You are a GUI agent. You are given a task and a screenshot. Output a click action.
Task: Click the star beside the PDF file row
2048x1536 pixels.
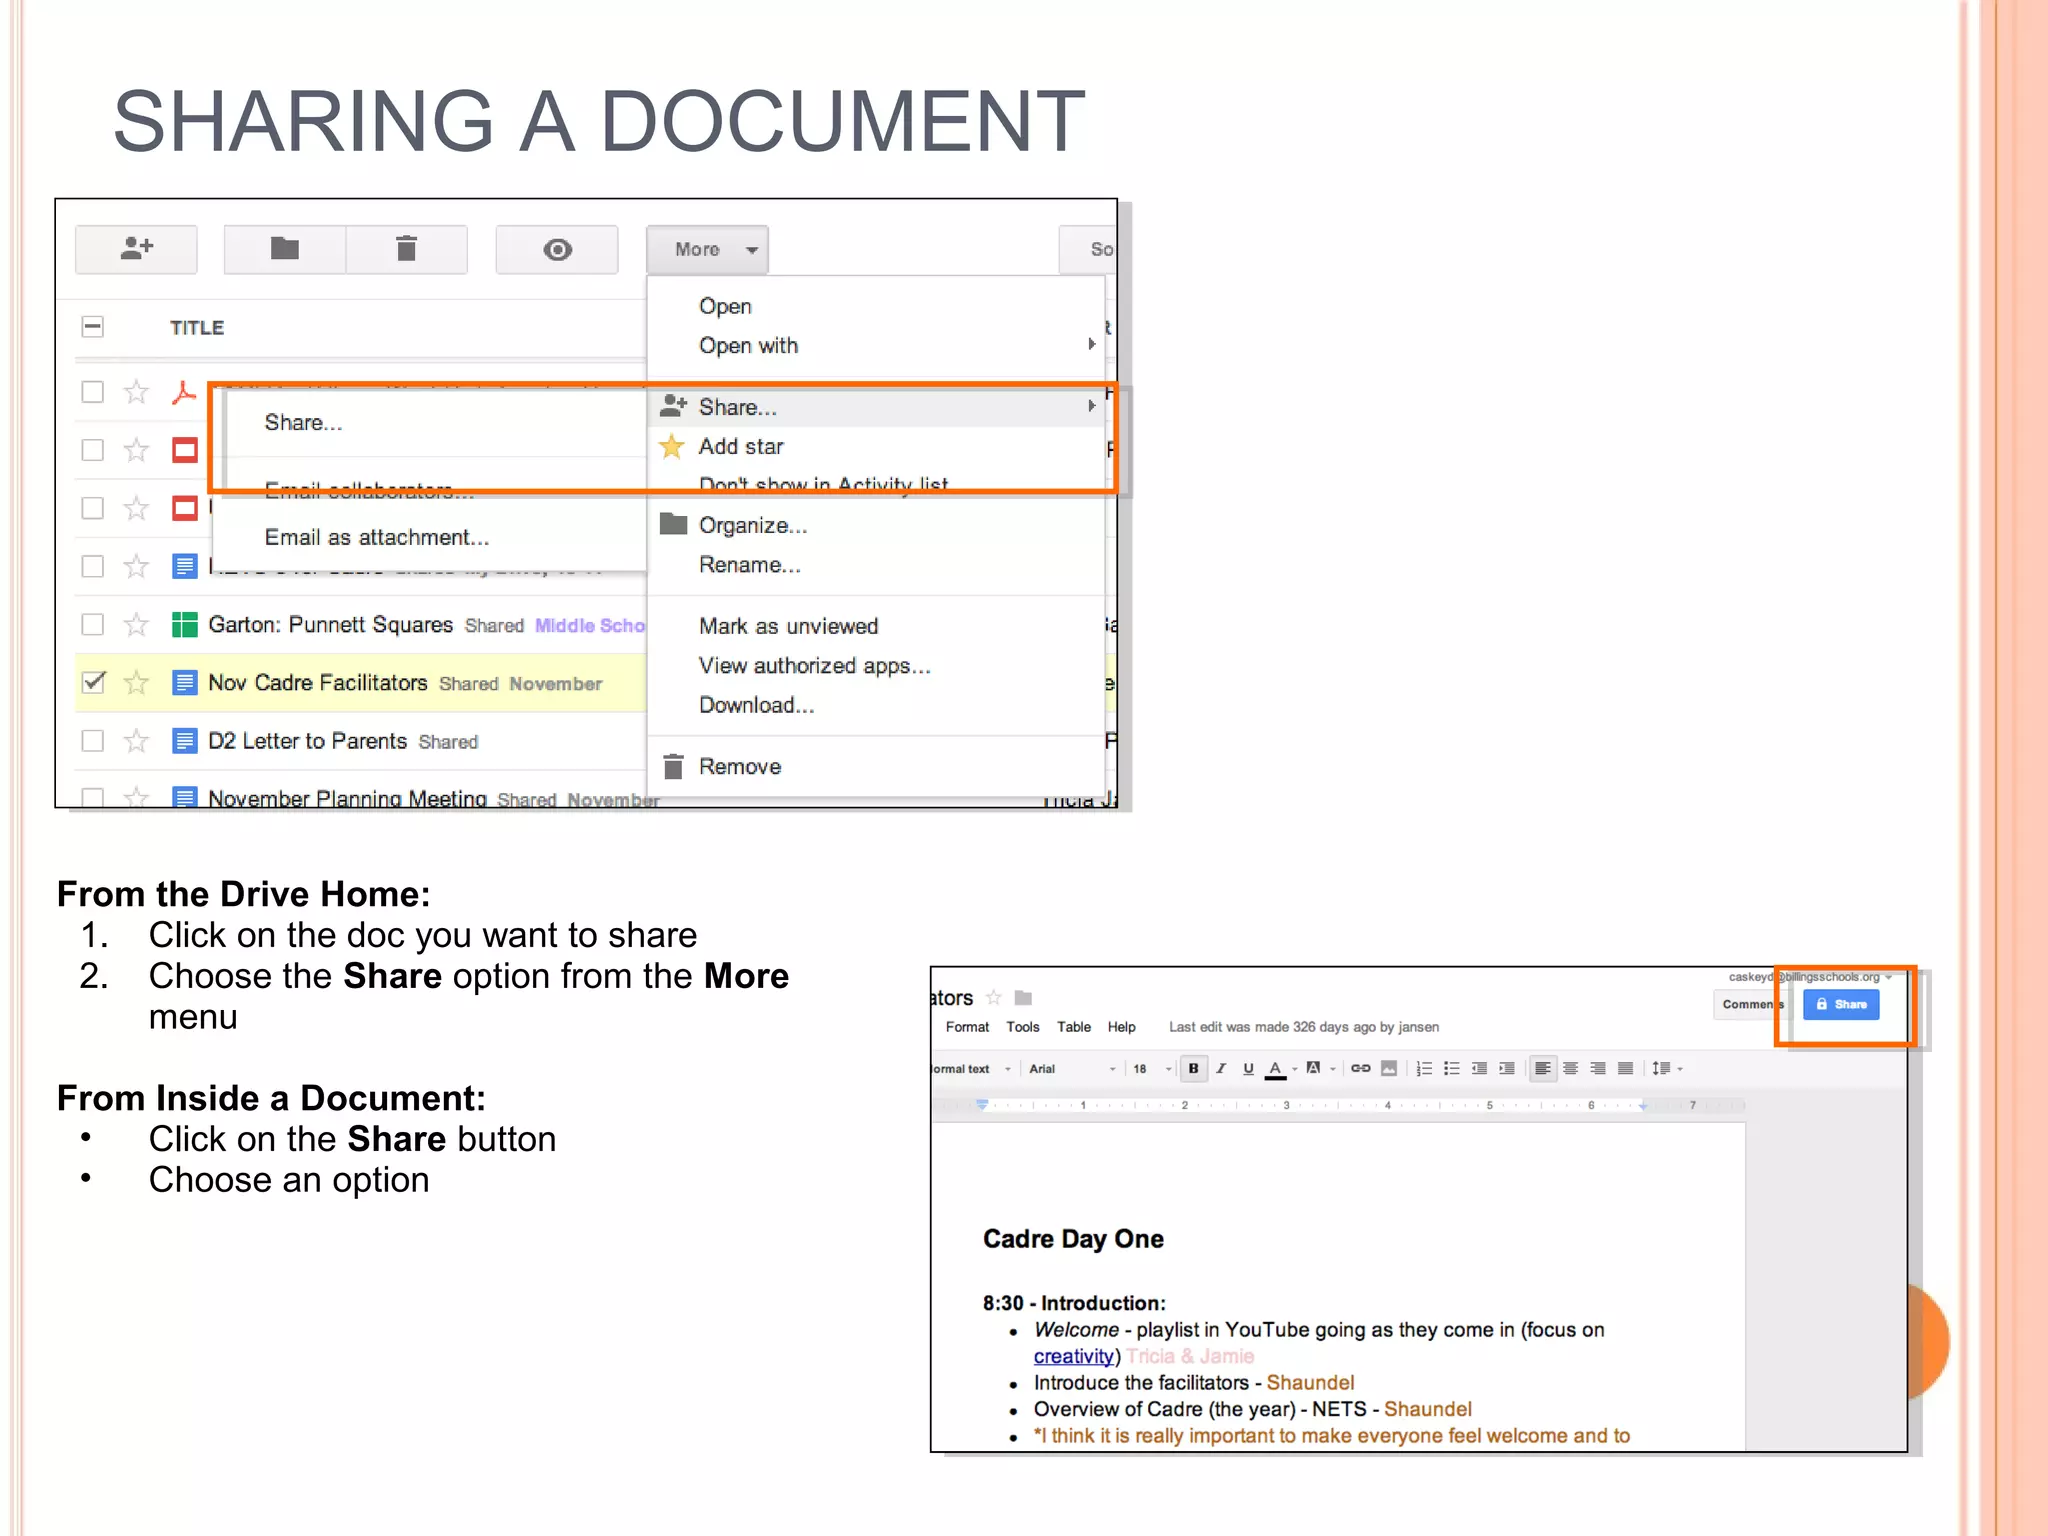[136, 392]
